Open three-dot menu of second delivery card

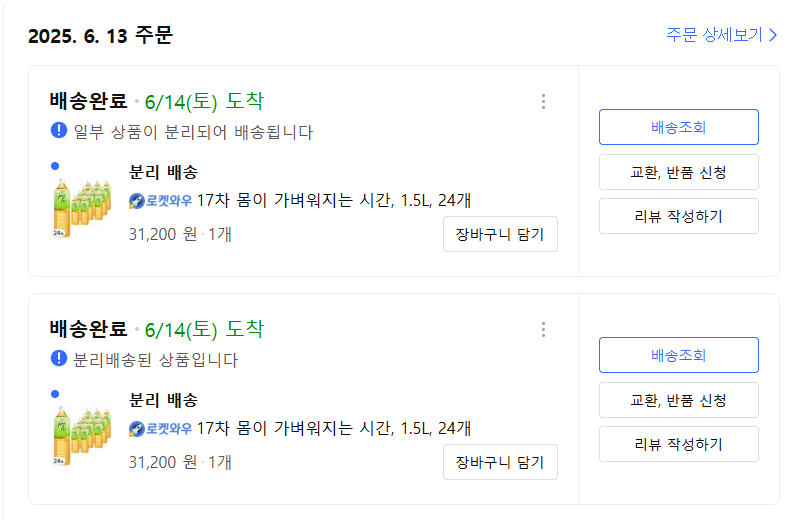tap(543, 330)
